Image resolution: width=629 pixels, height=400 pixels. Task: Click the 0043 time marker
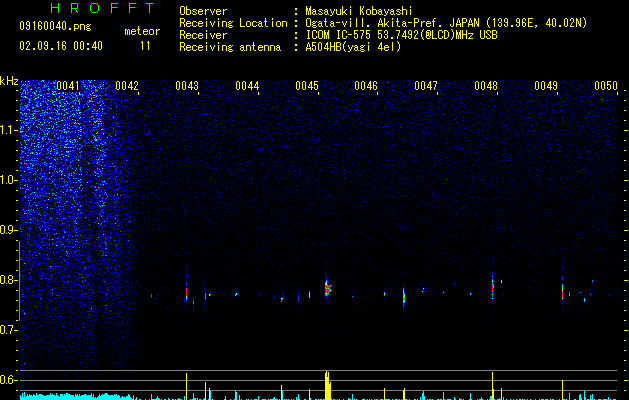pyautogui.click(x=187, y=86)
